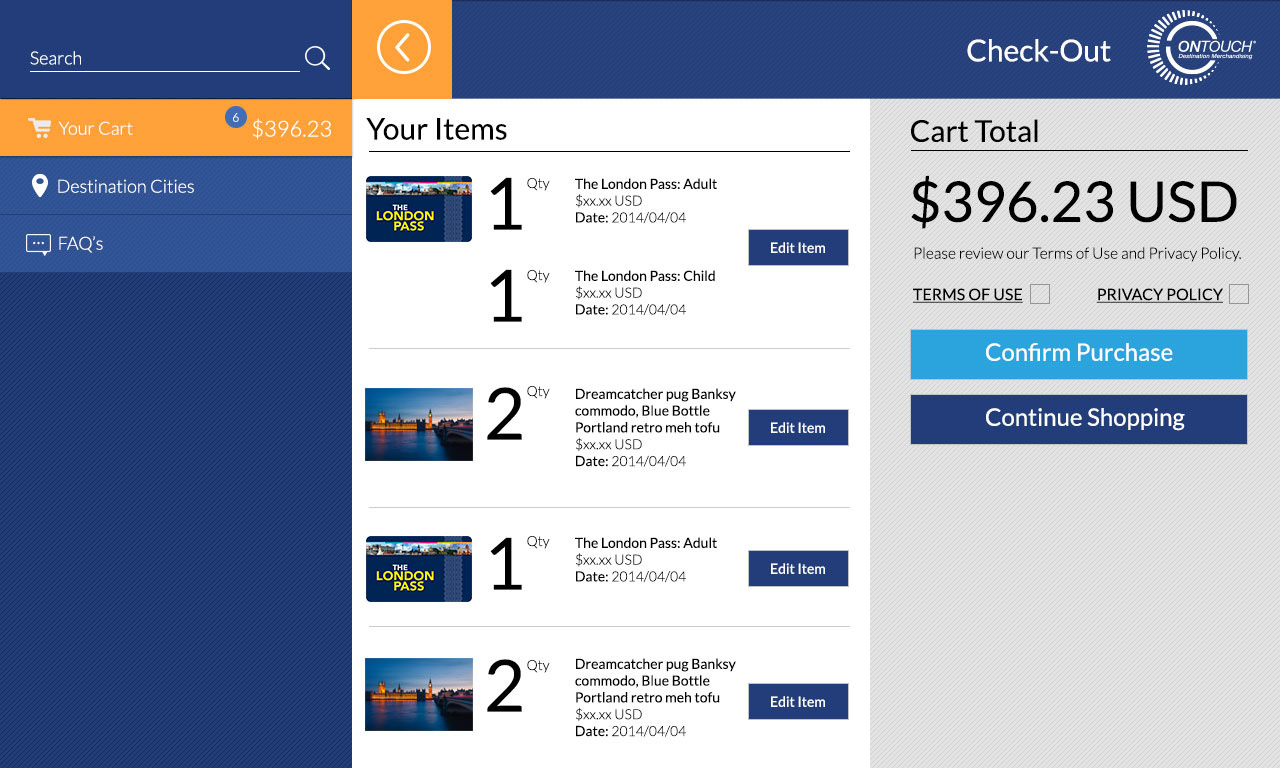The height and width of the screenshot is (768, 1280).
Task: Check the Privacy Policy checkbox
Action: [1239, 294]
